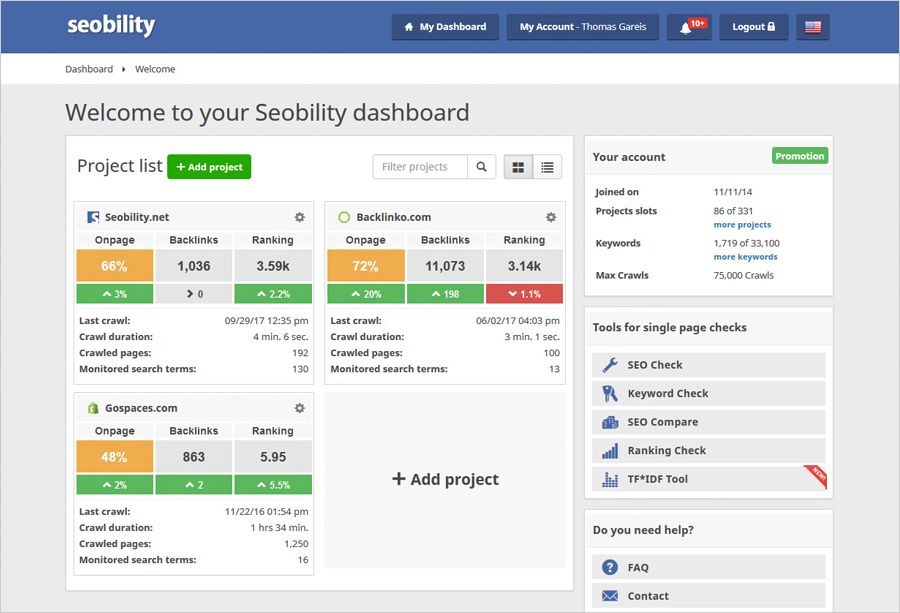The width and height of the screenshot is (900, 613).
Task: Click the large Add project tile
Action: 445,480
